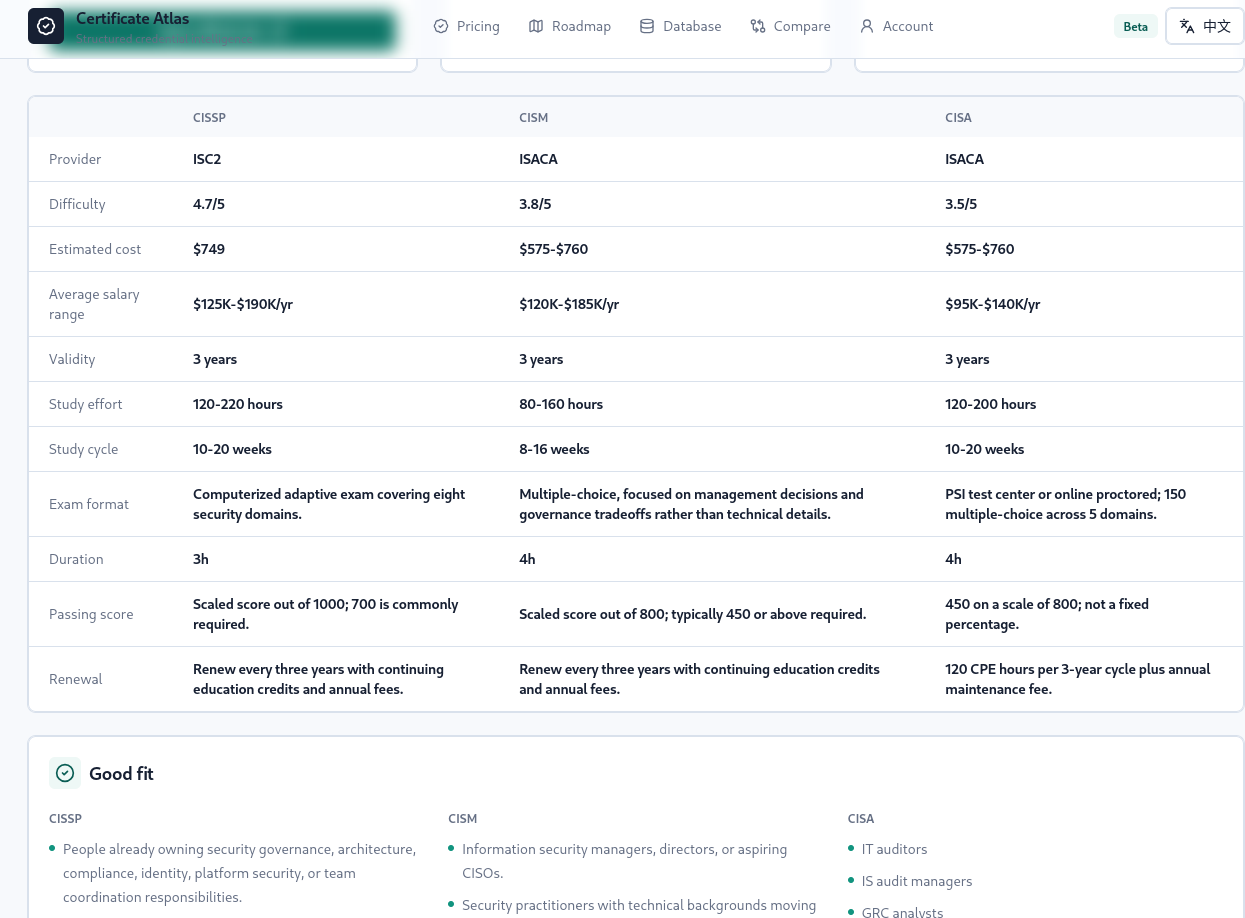Open the Account menu item
1245x918 pixels.
coord(896,26)
